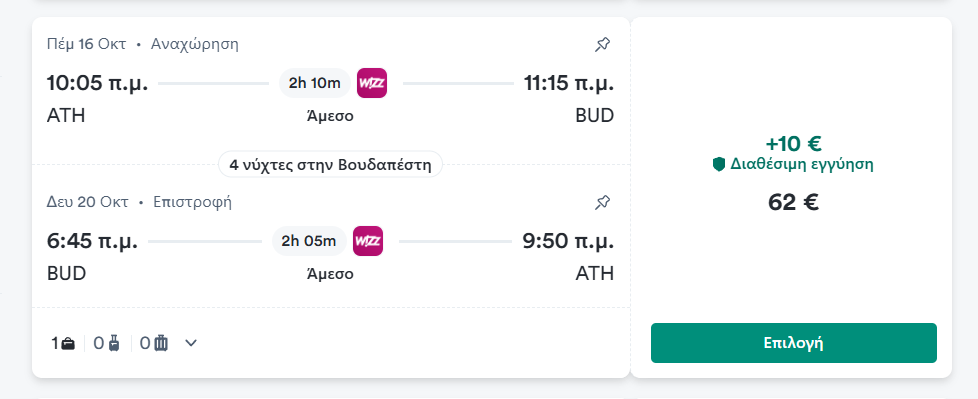Screen dimensions: 978x399
Task: Click the Wizz Air logo on outbound flight
Action: [372, 83]
